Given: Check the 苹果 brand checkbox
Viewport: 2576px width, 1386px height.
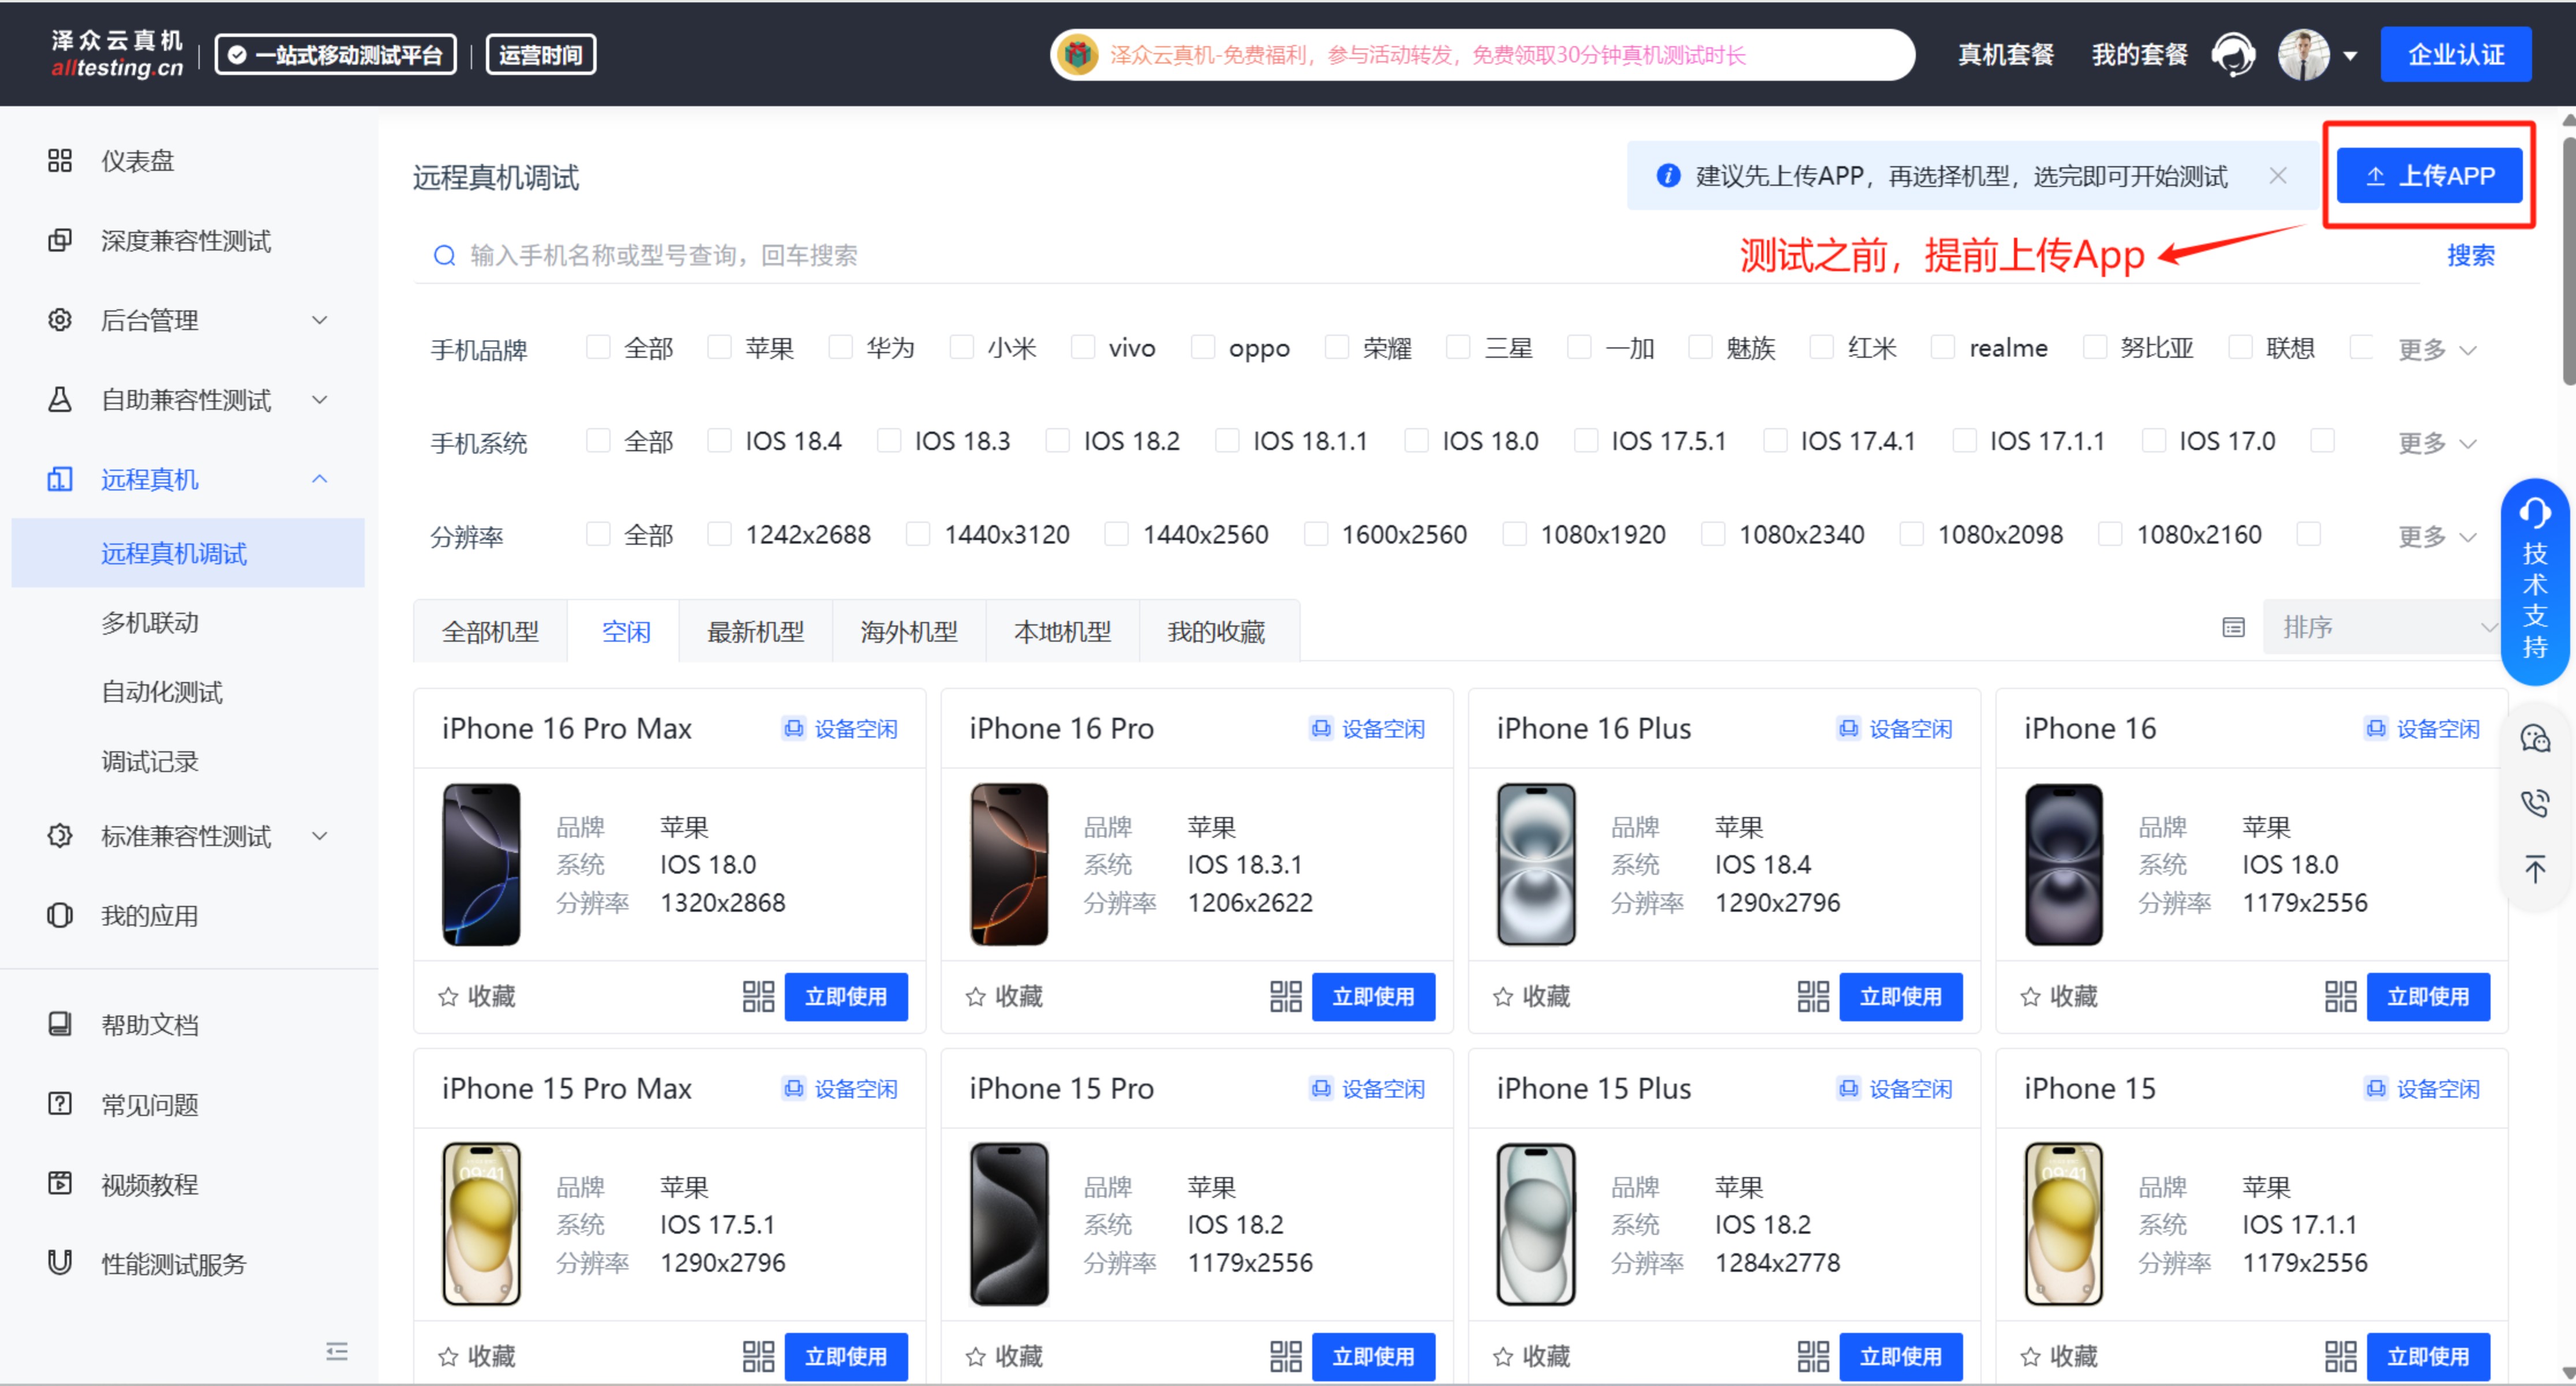Looking at the screenshot, I should [719, 348].
